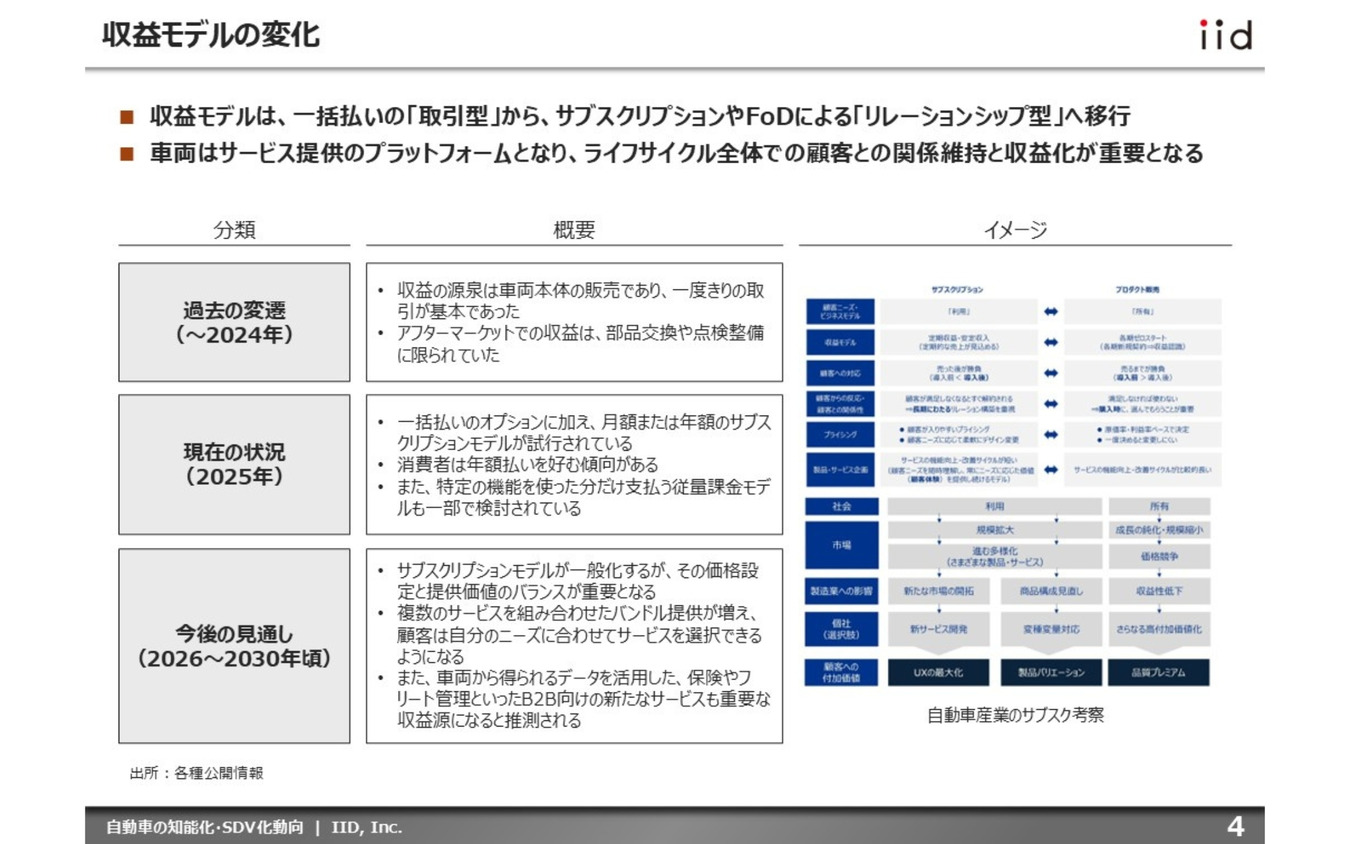Click the orange bullet square before first headline

coord(125,118)
